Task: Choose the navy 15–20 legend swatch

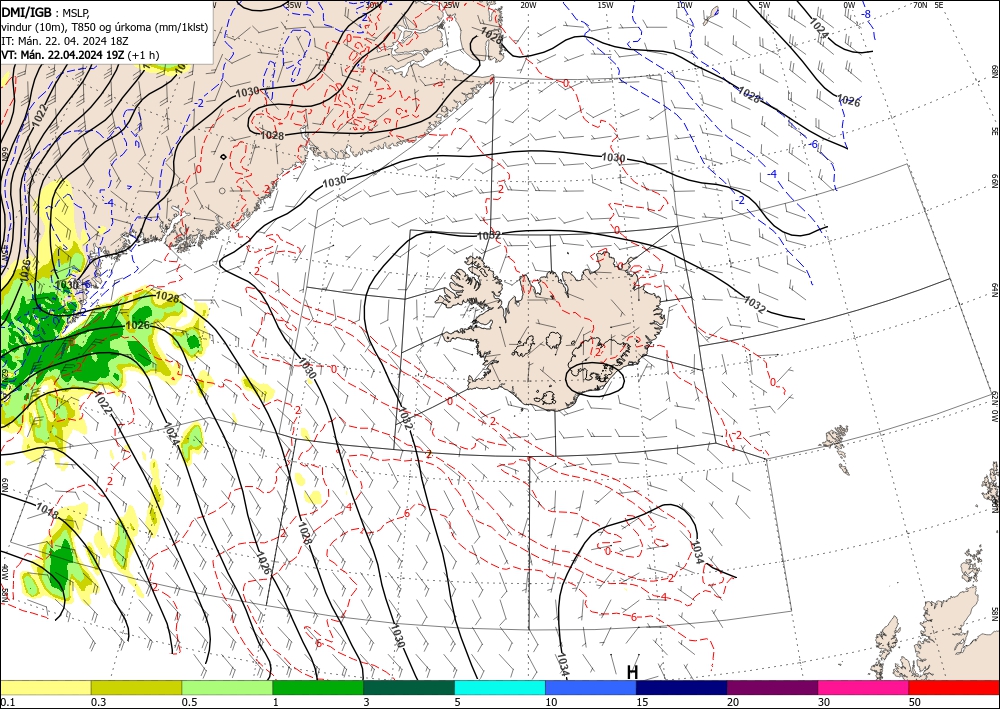Action: pyautogui.click(x=682, y=687)
